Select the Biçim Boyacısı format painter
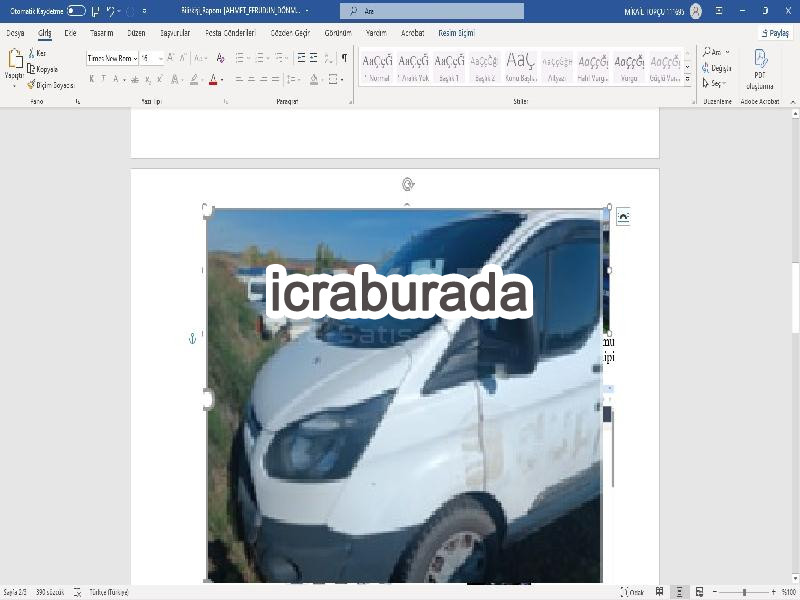This screenshot has height=600, width=800. pos(51,85)
